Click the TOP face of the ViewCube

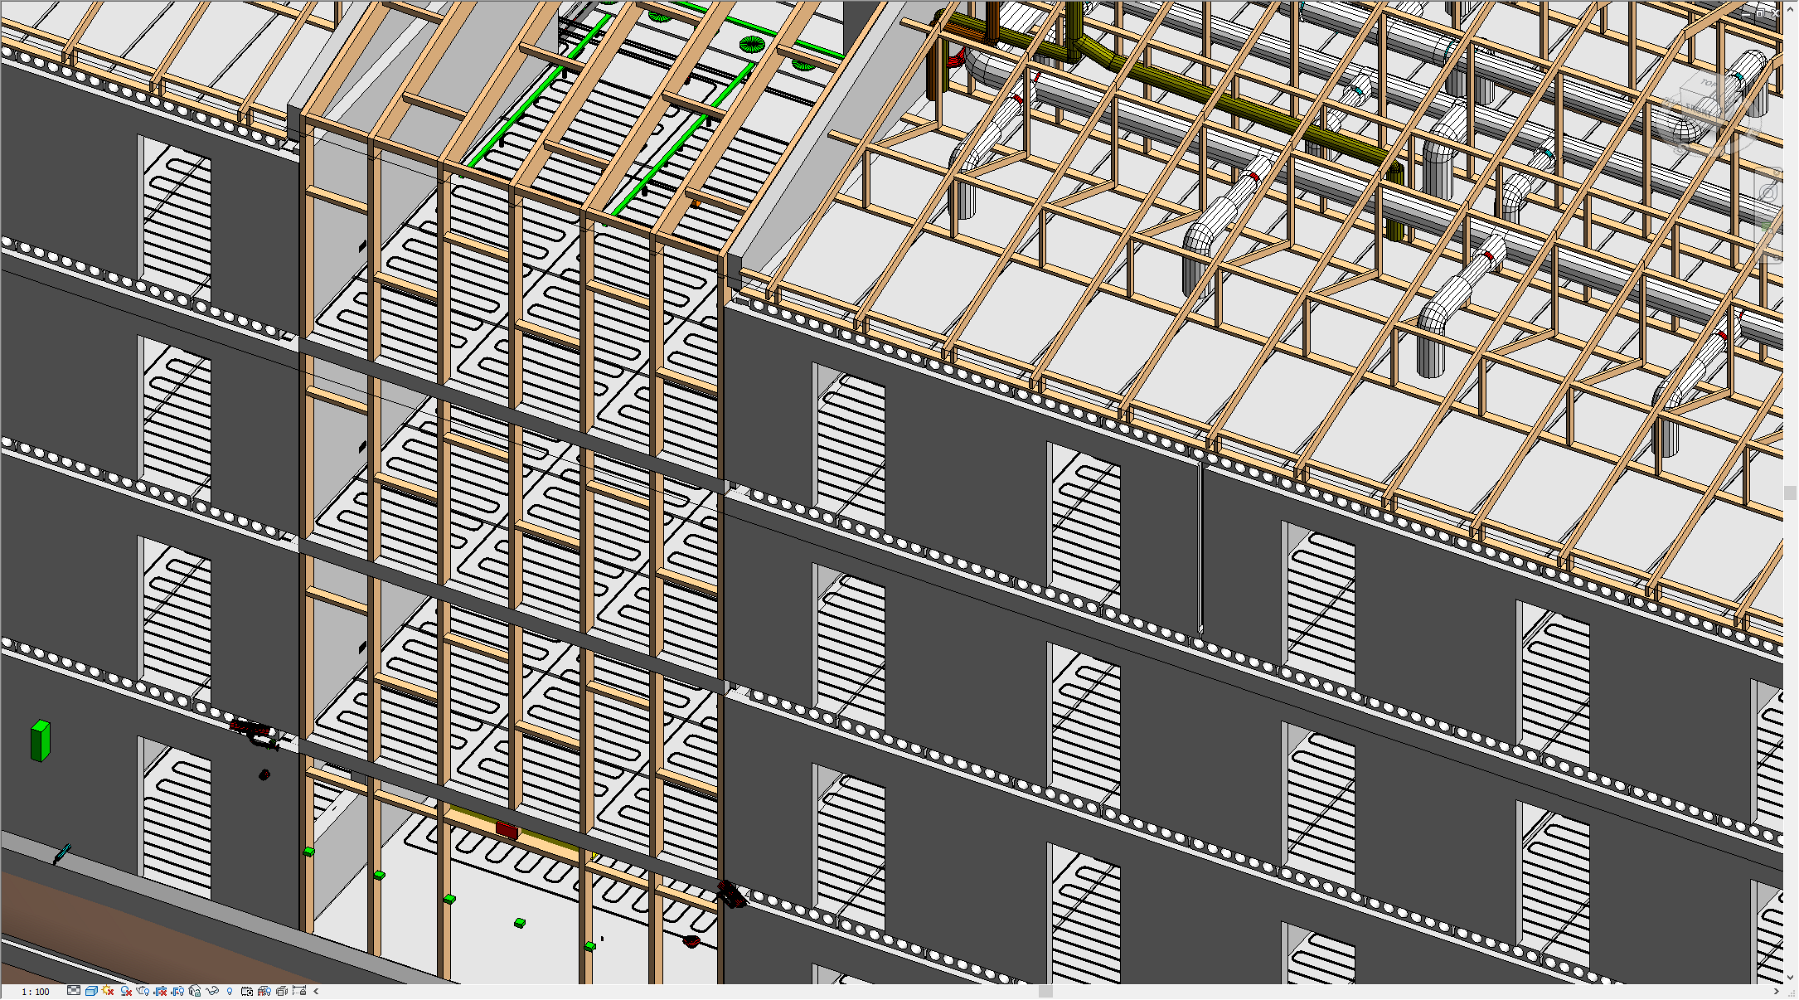pyautogui.click(x=1709, y=83)
